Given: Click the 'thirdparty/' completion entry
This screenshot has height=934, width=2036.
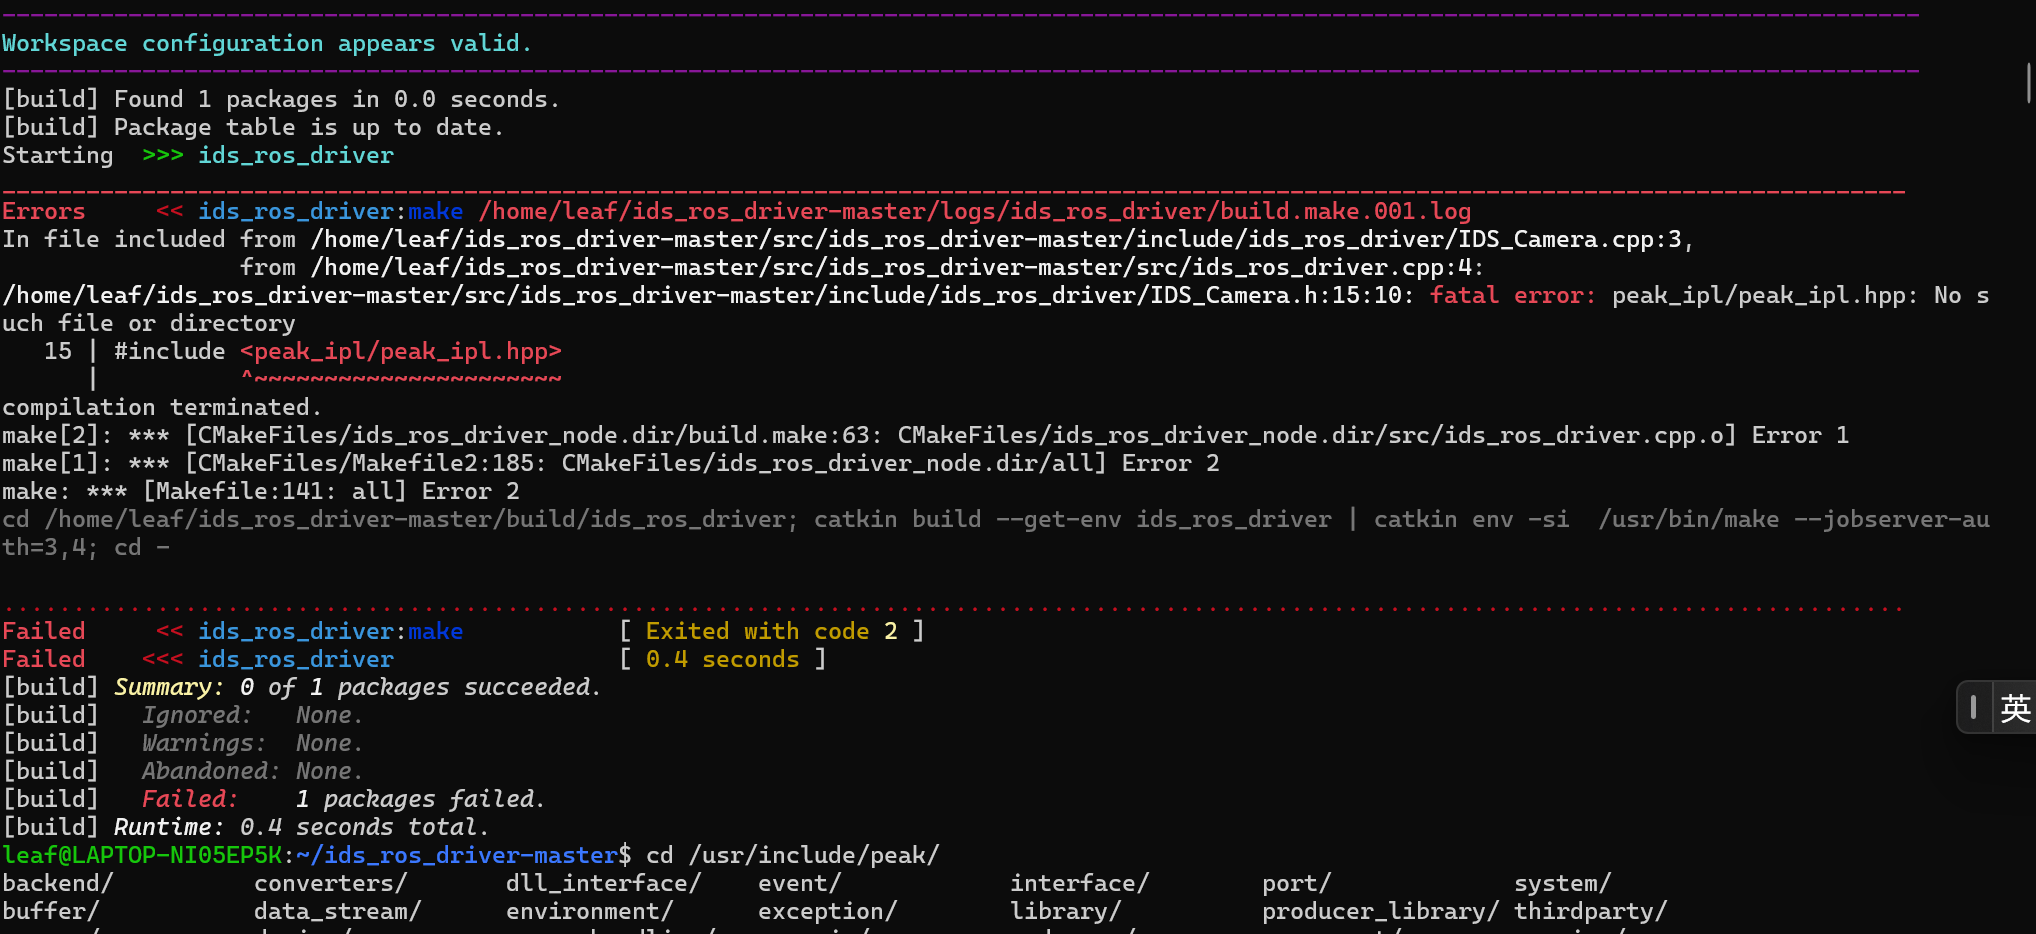Looking at the screenshot, I should (x=1591, y=912).
